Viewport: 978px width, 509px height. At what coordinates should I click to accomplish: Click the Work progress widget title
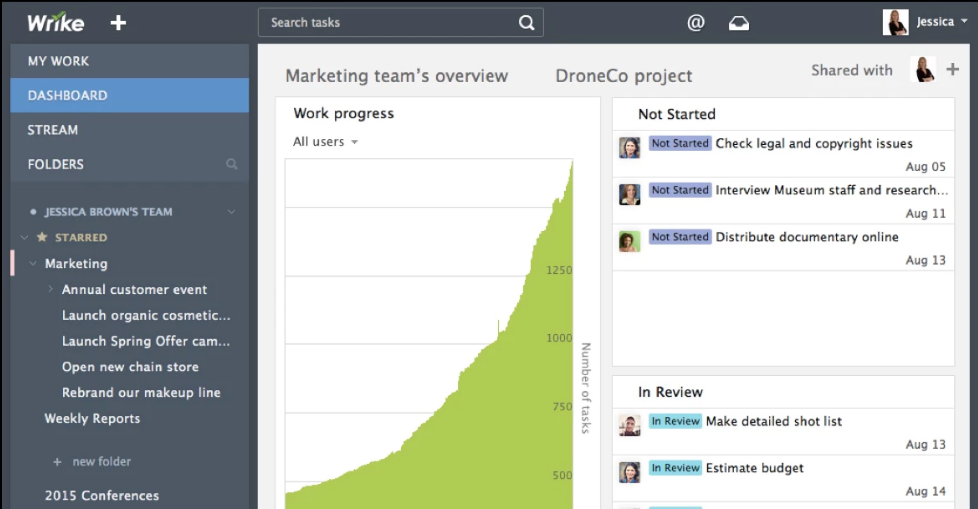tap(344, 113)
